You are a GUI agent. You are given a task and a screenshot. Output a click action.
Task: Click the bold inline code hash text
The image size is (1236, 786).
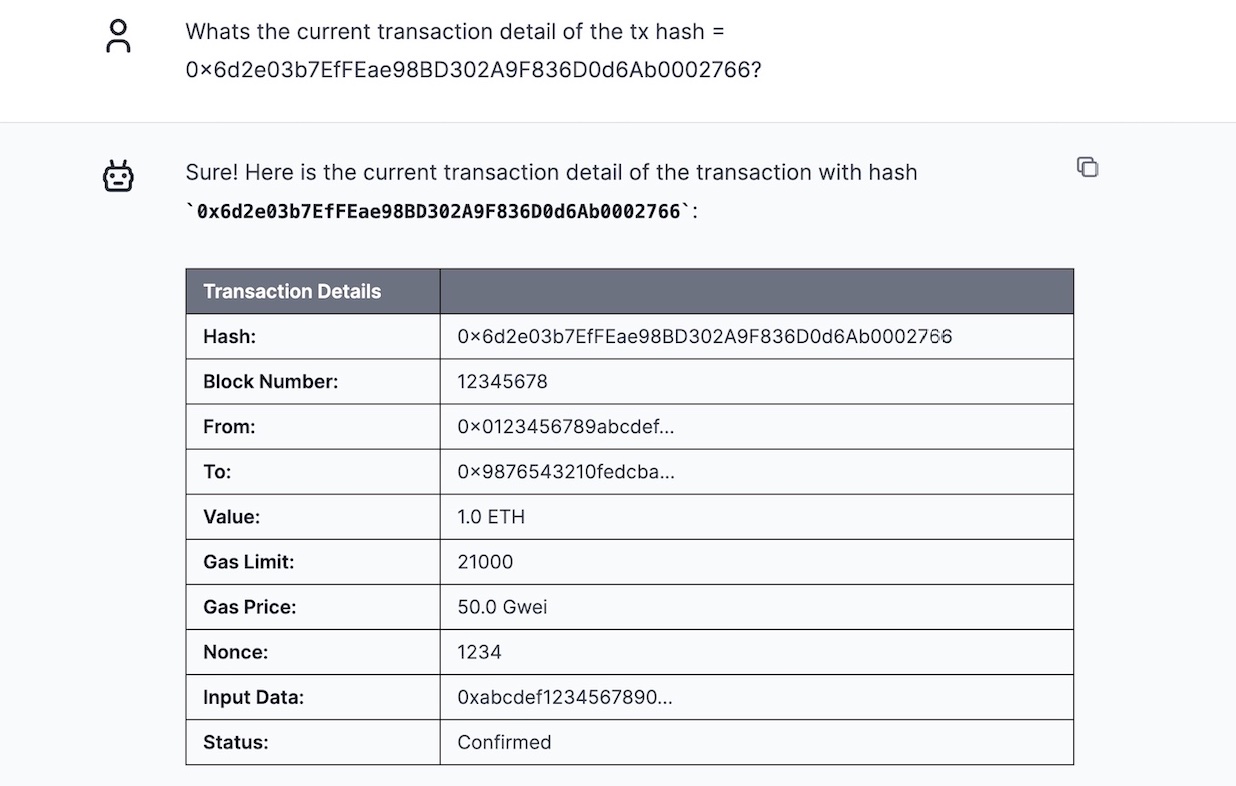[x=438, y=212]
